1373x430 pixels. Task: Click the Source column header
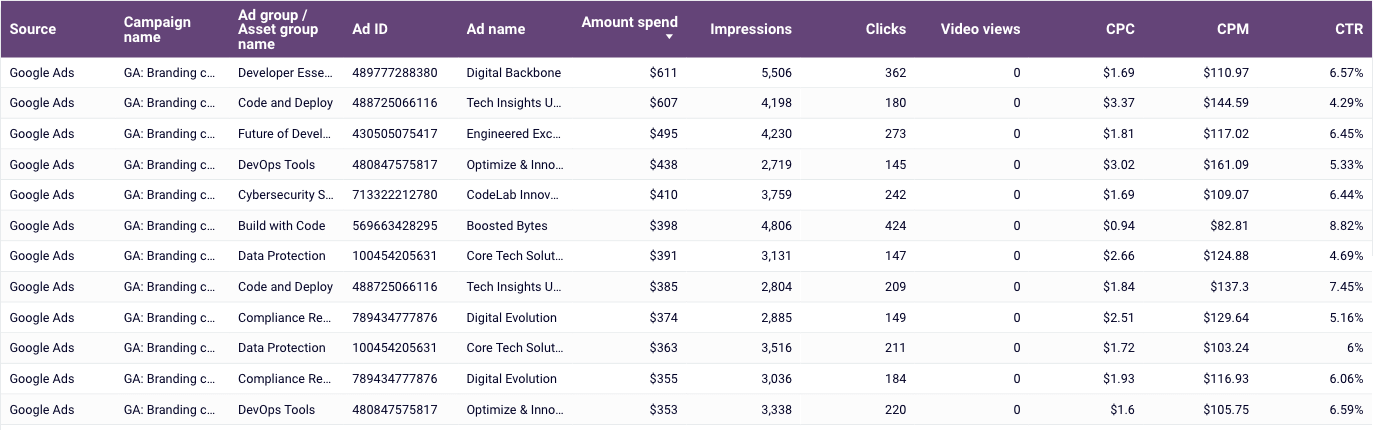click(33, 29)
